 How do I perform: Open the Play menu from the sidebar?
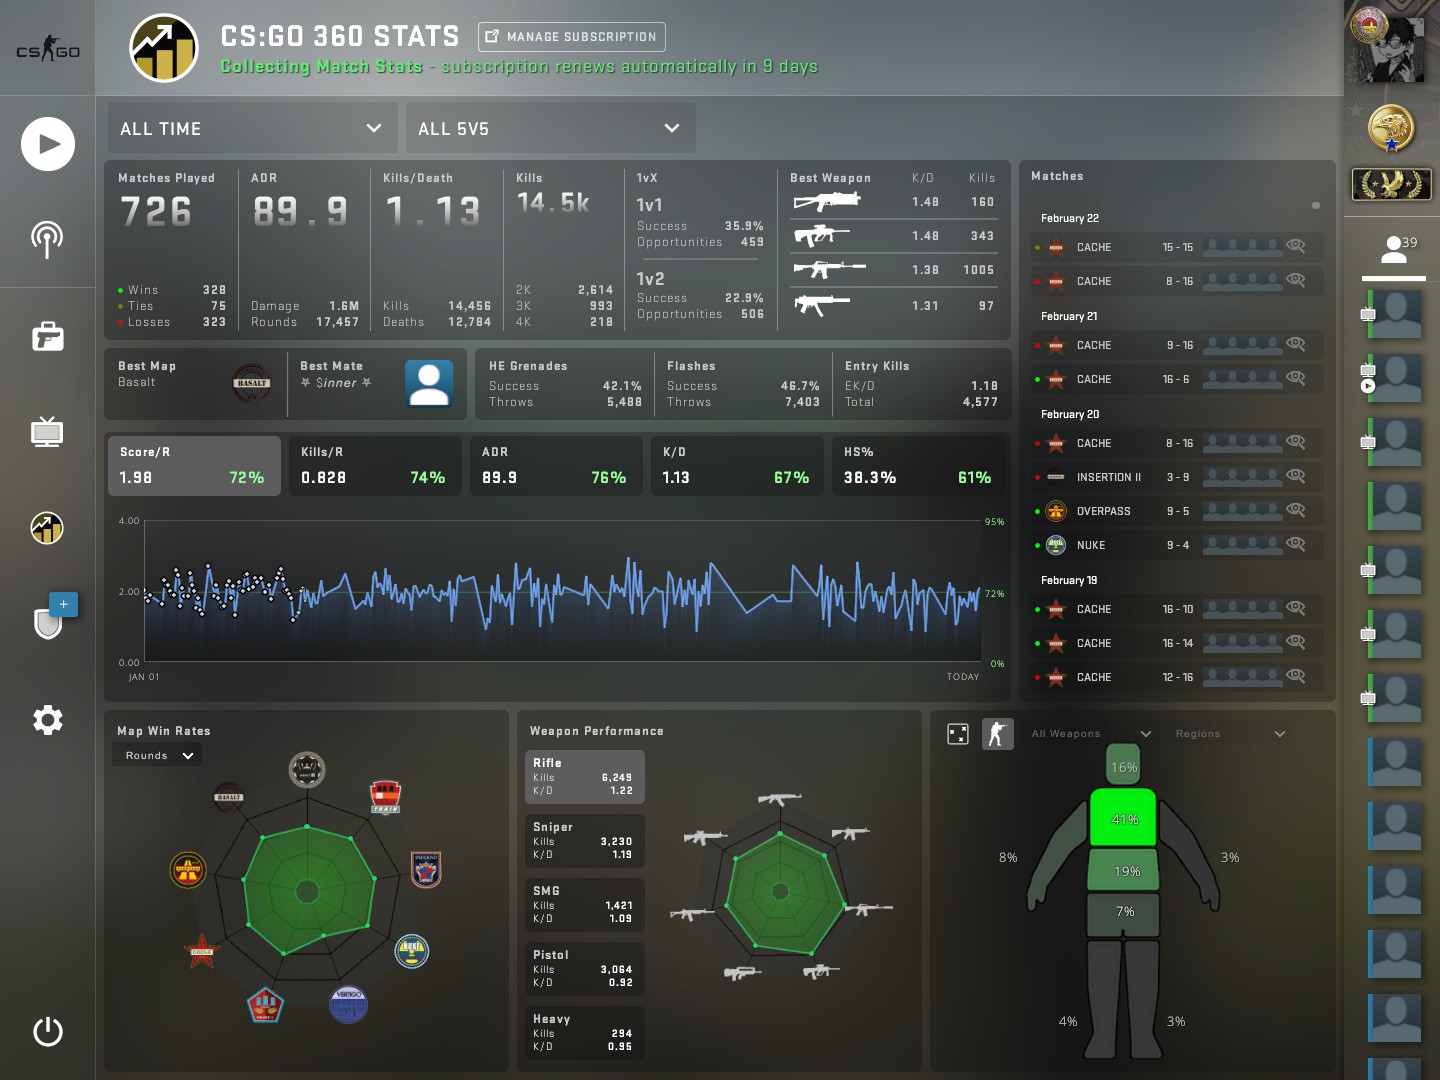coord(48,144)
